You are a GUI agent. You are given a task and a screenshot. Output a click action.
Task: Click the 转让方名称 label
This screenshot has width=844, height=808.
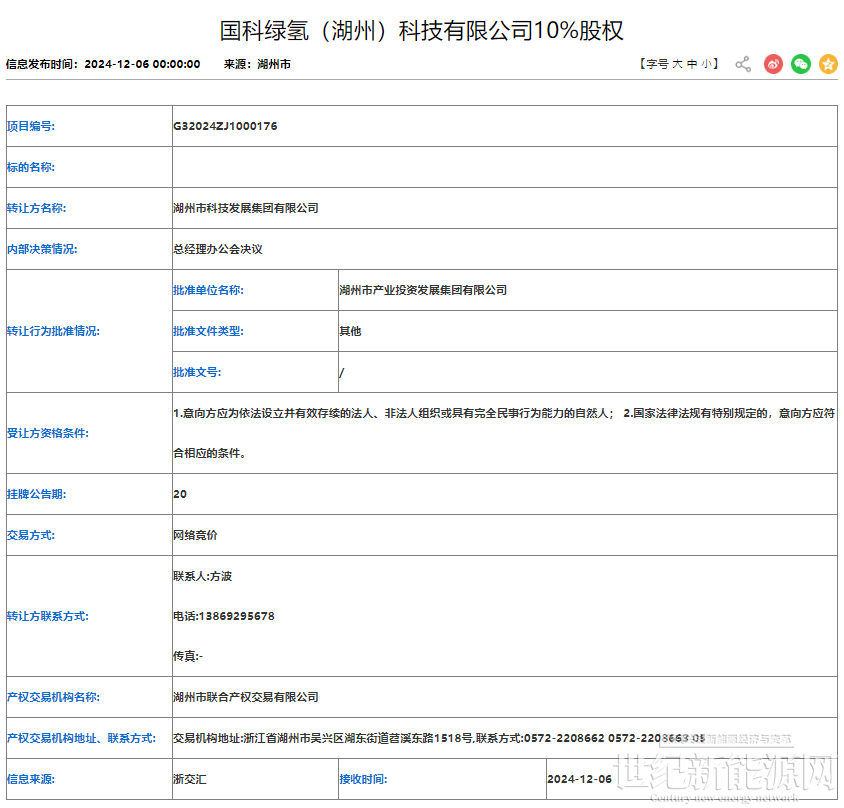pyautogui.click(x=36, y=208)
